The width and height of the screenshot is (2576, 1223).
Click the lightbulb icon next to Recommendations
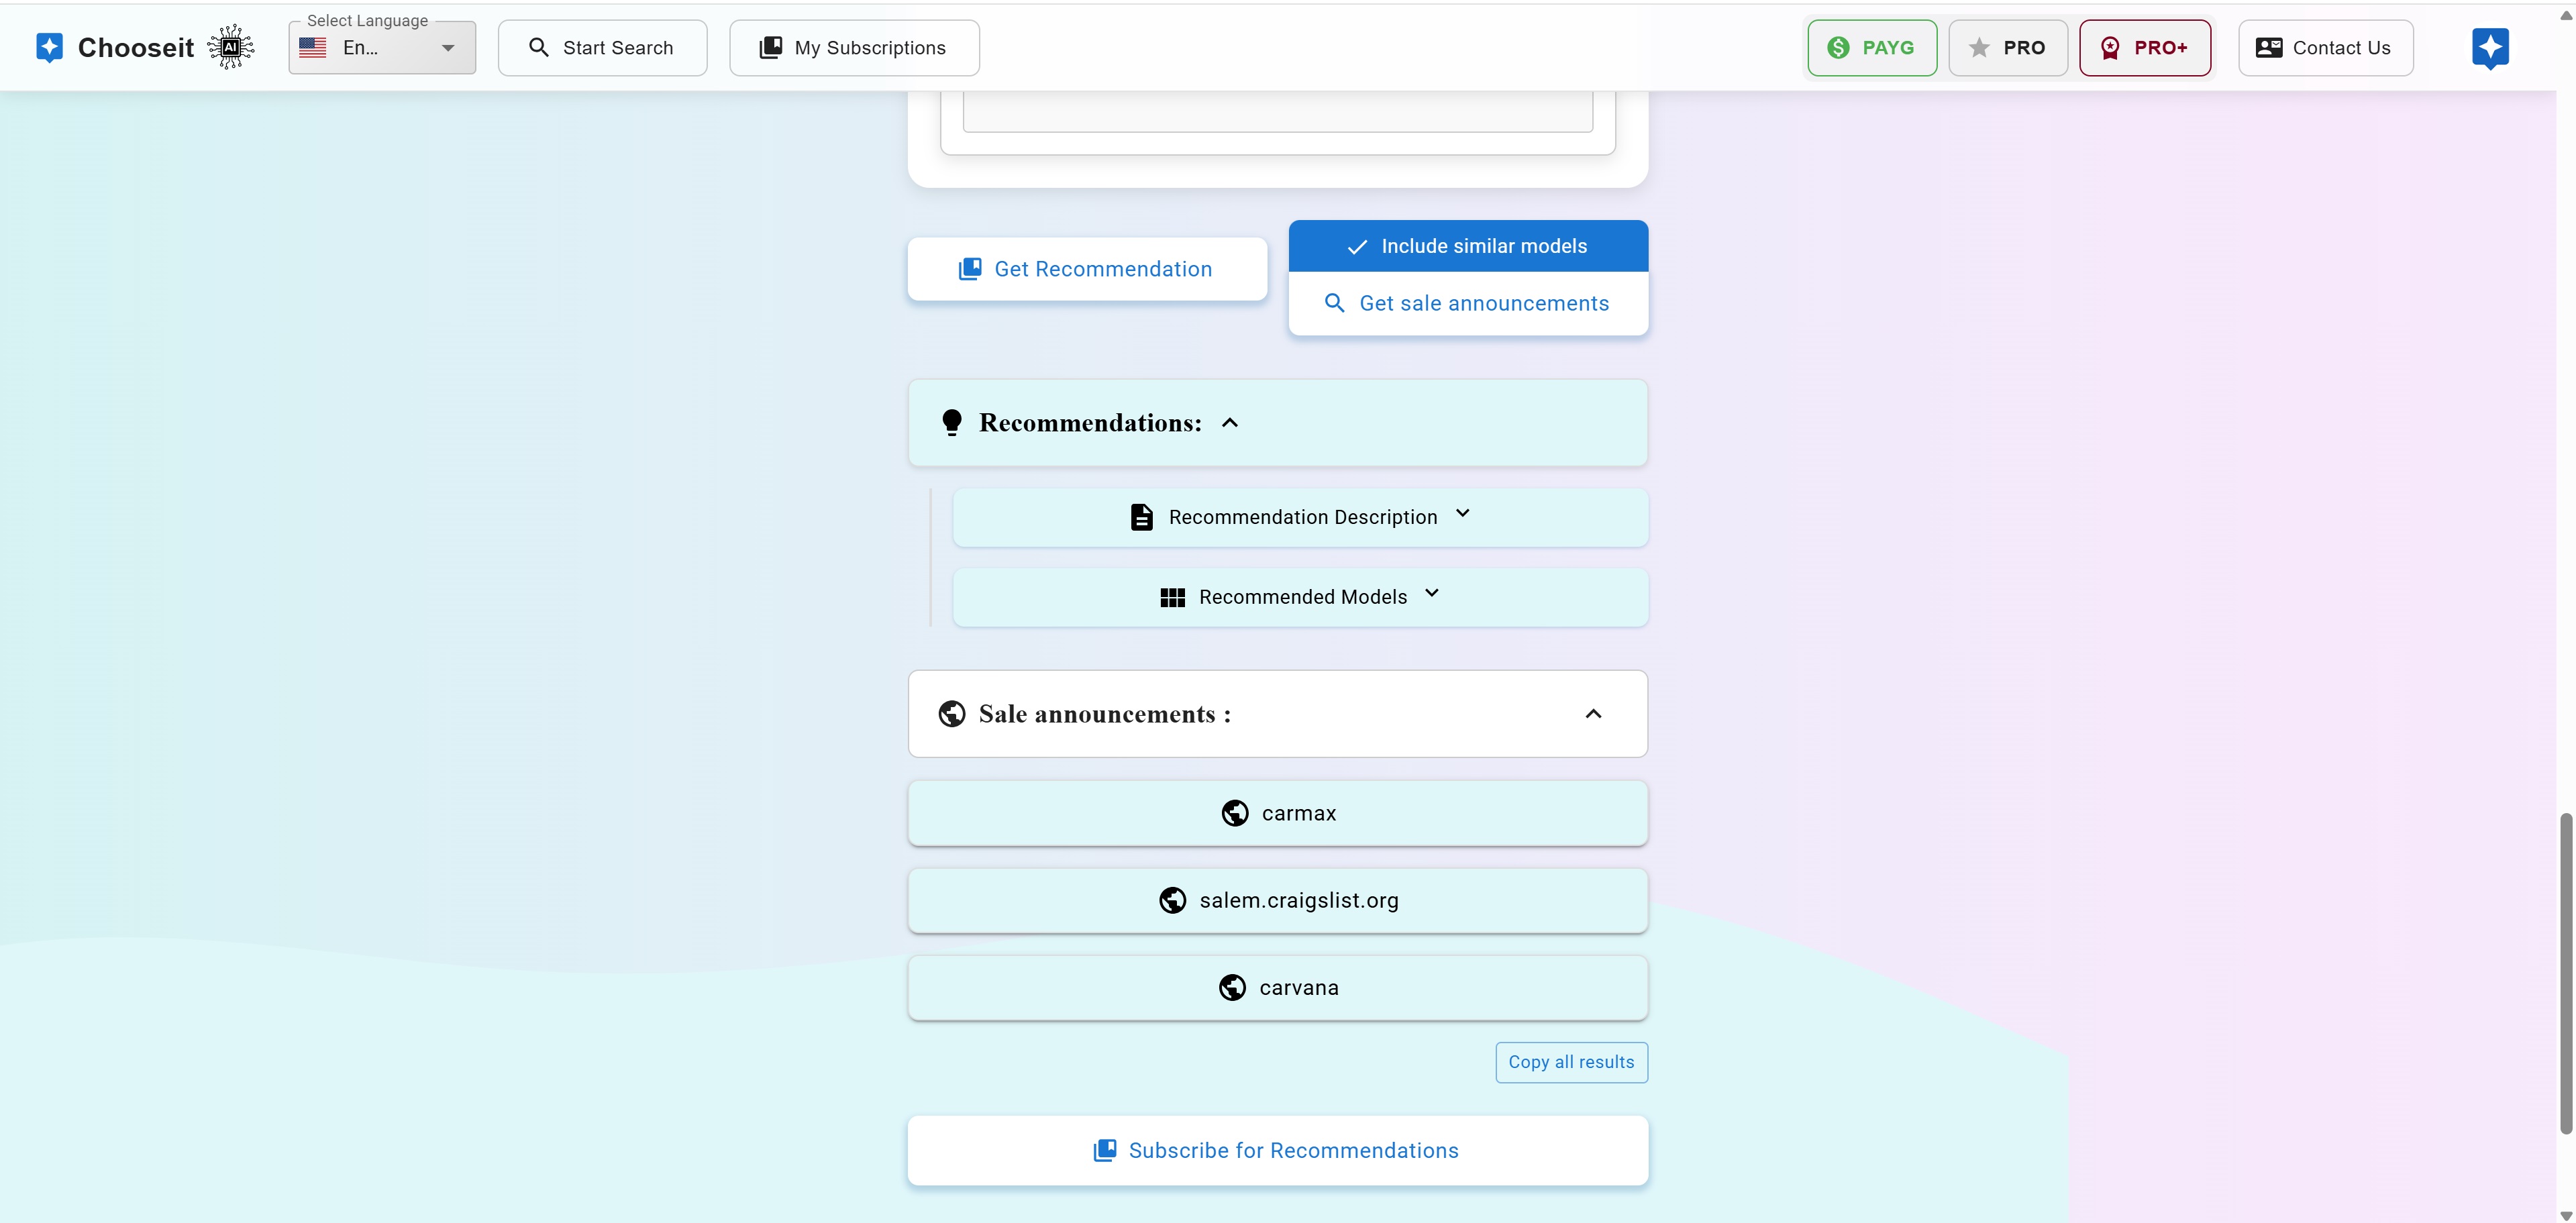[x=952, y=423]
